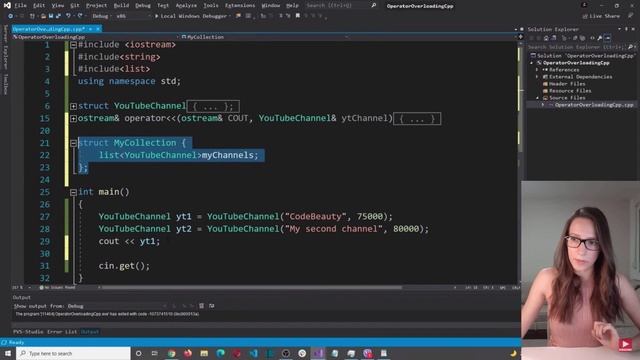The image size is (640, 360).
Task: Open the File menu
Action: 20,6
